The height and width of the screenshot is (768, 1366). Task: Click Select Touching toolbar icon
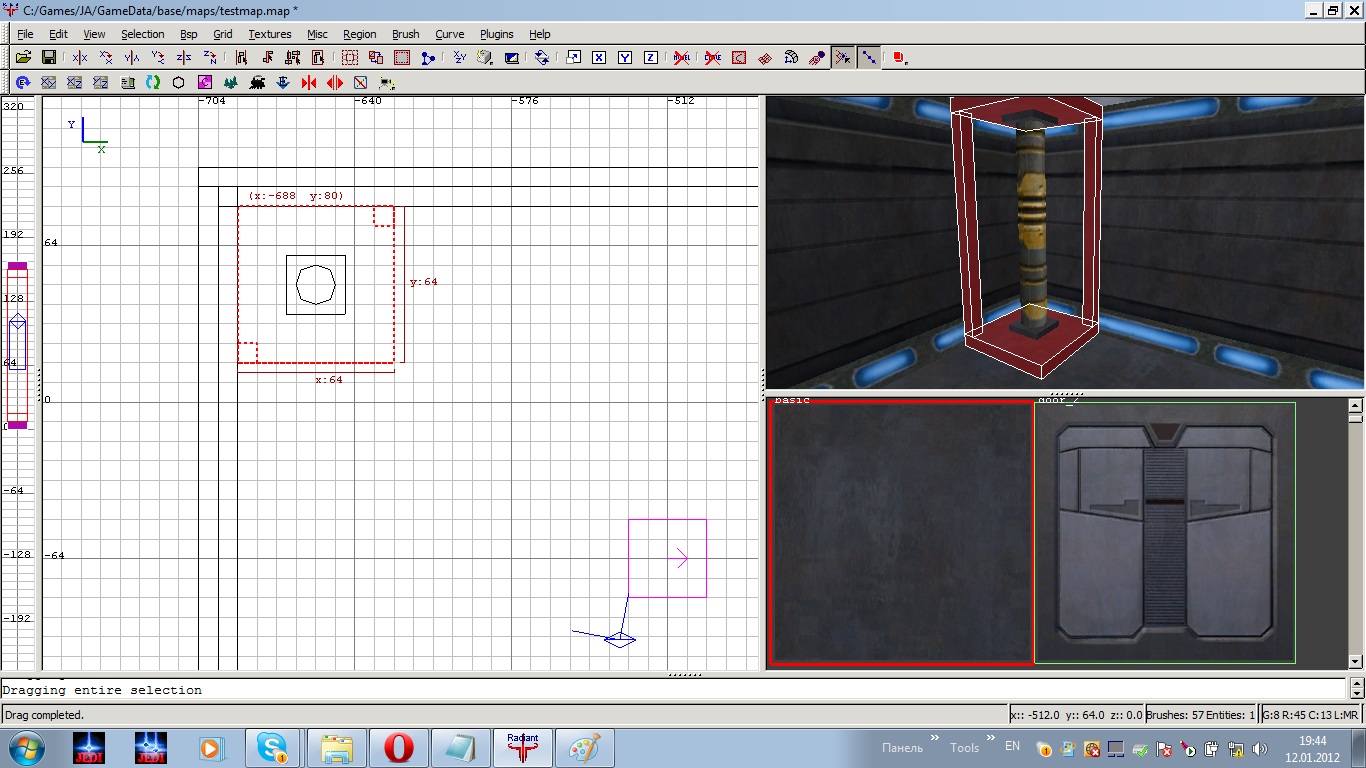267,58
